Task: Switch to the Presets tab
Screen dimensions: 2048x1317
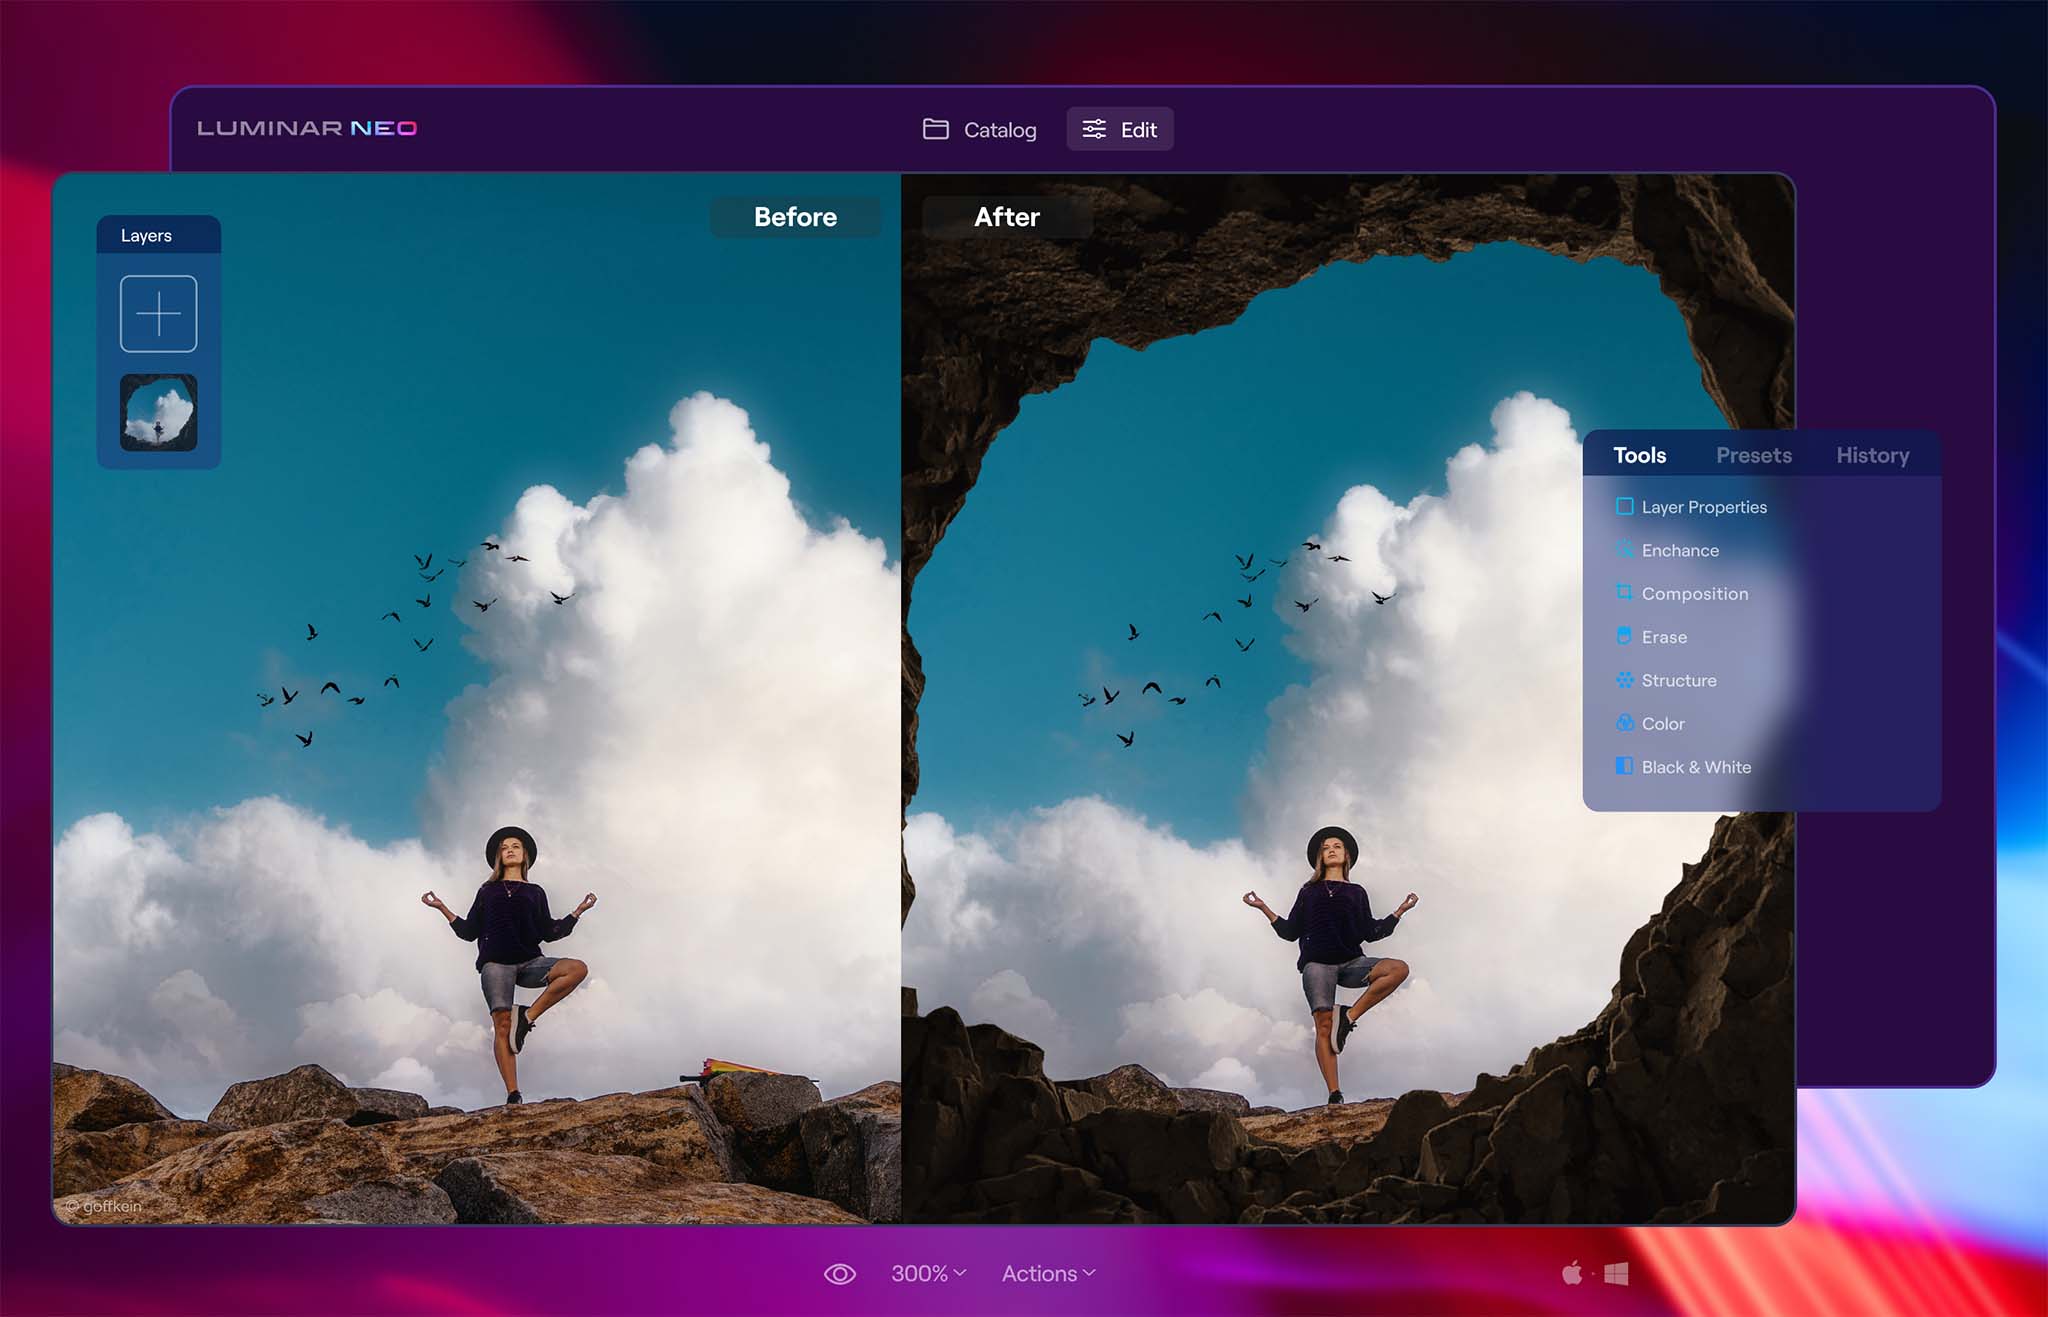Action: click(1754, 456)
